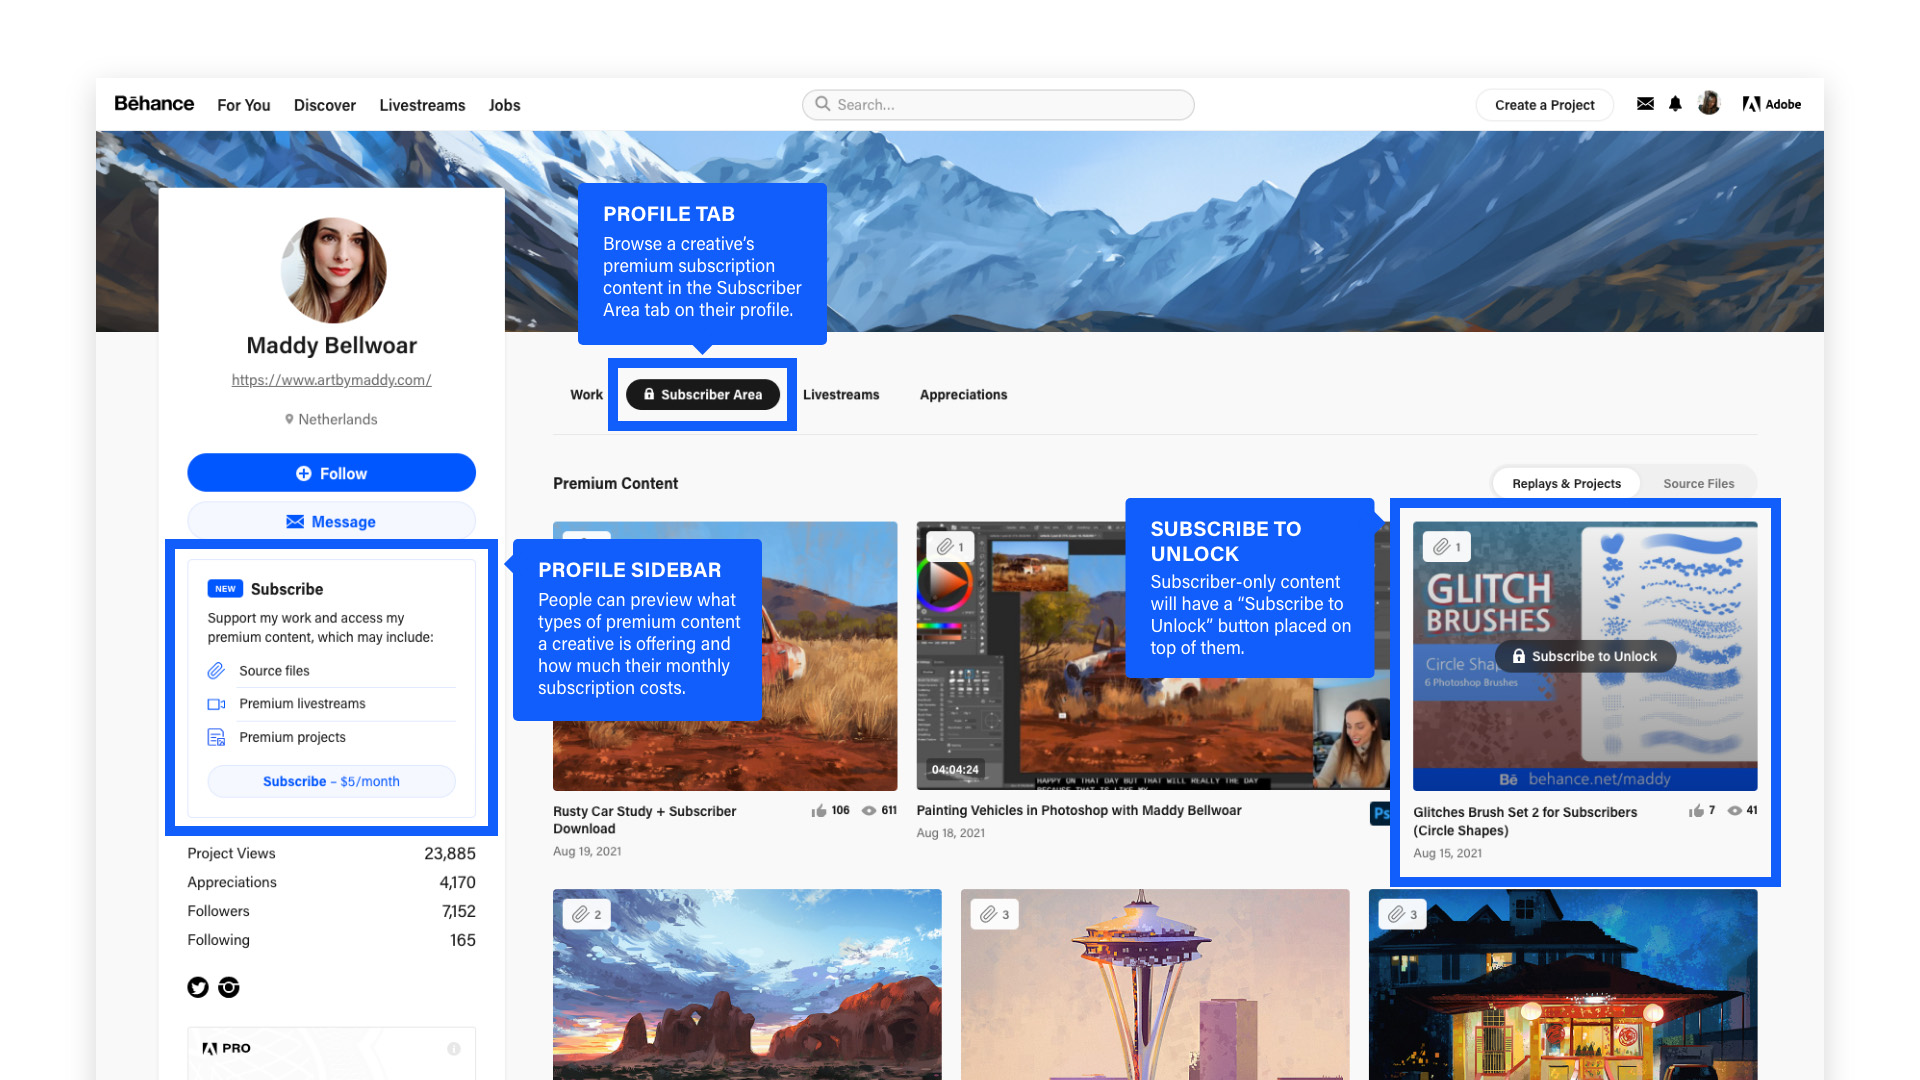The image size is (1920, 1080).
Task: Click the Adobe logo in header
Action: (1771, 104)
